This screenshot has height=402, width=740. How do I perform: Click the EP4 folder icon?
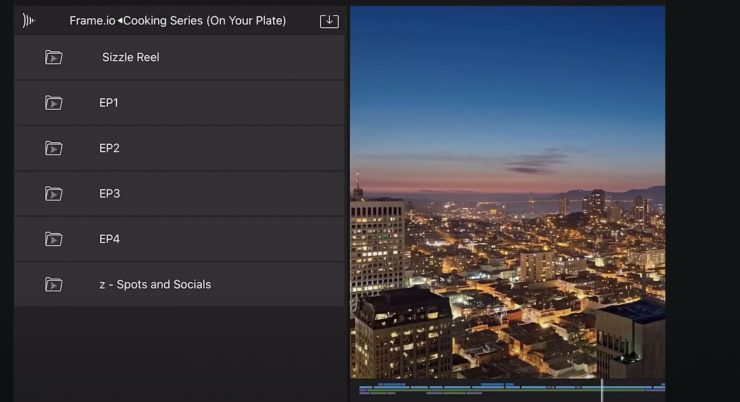click(x=54, y=239)
